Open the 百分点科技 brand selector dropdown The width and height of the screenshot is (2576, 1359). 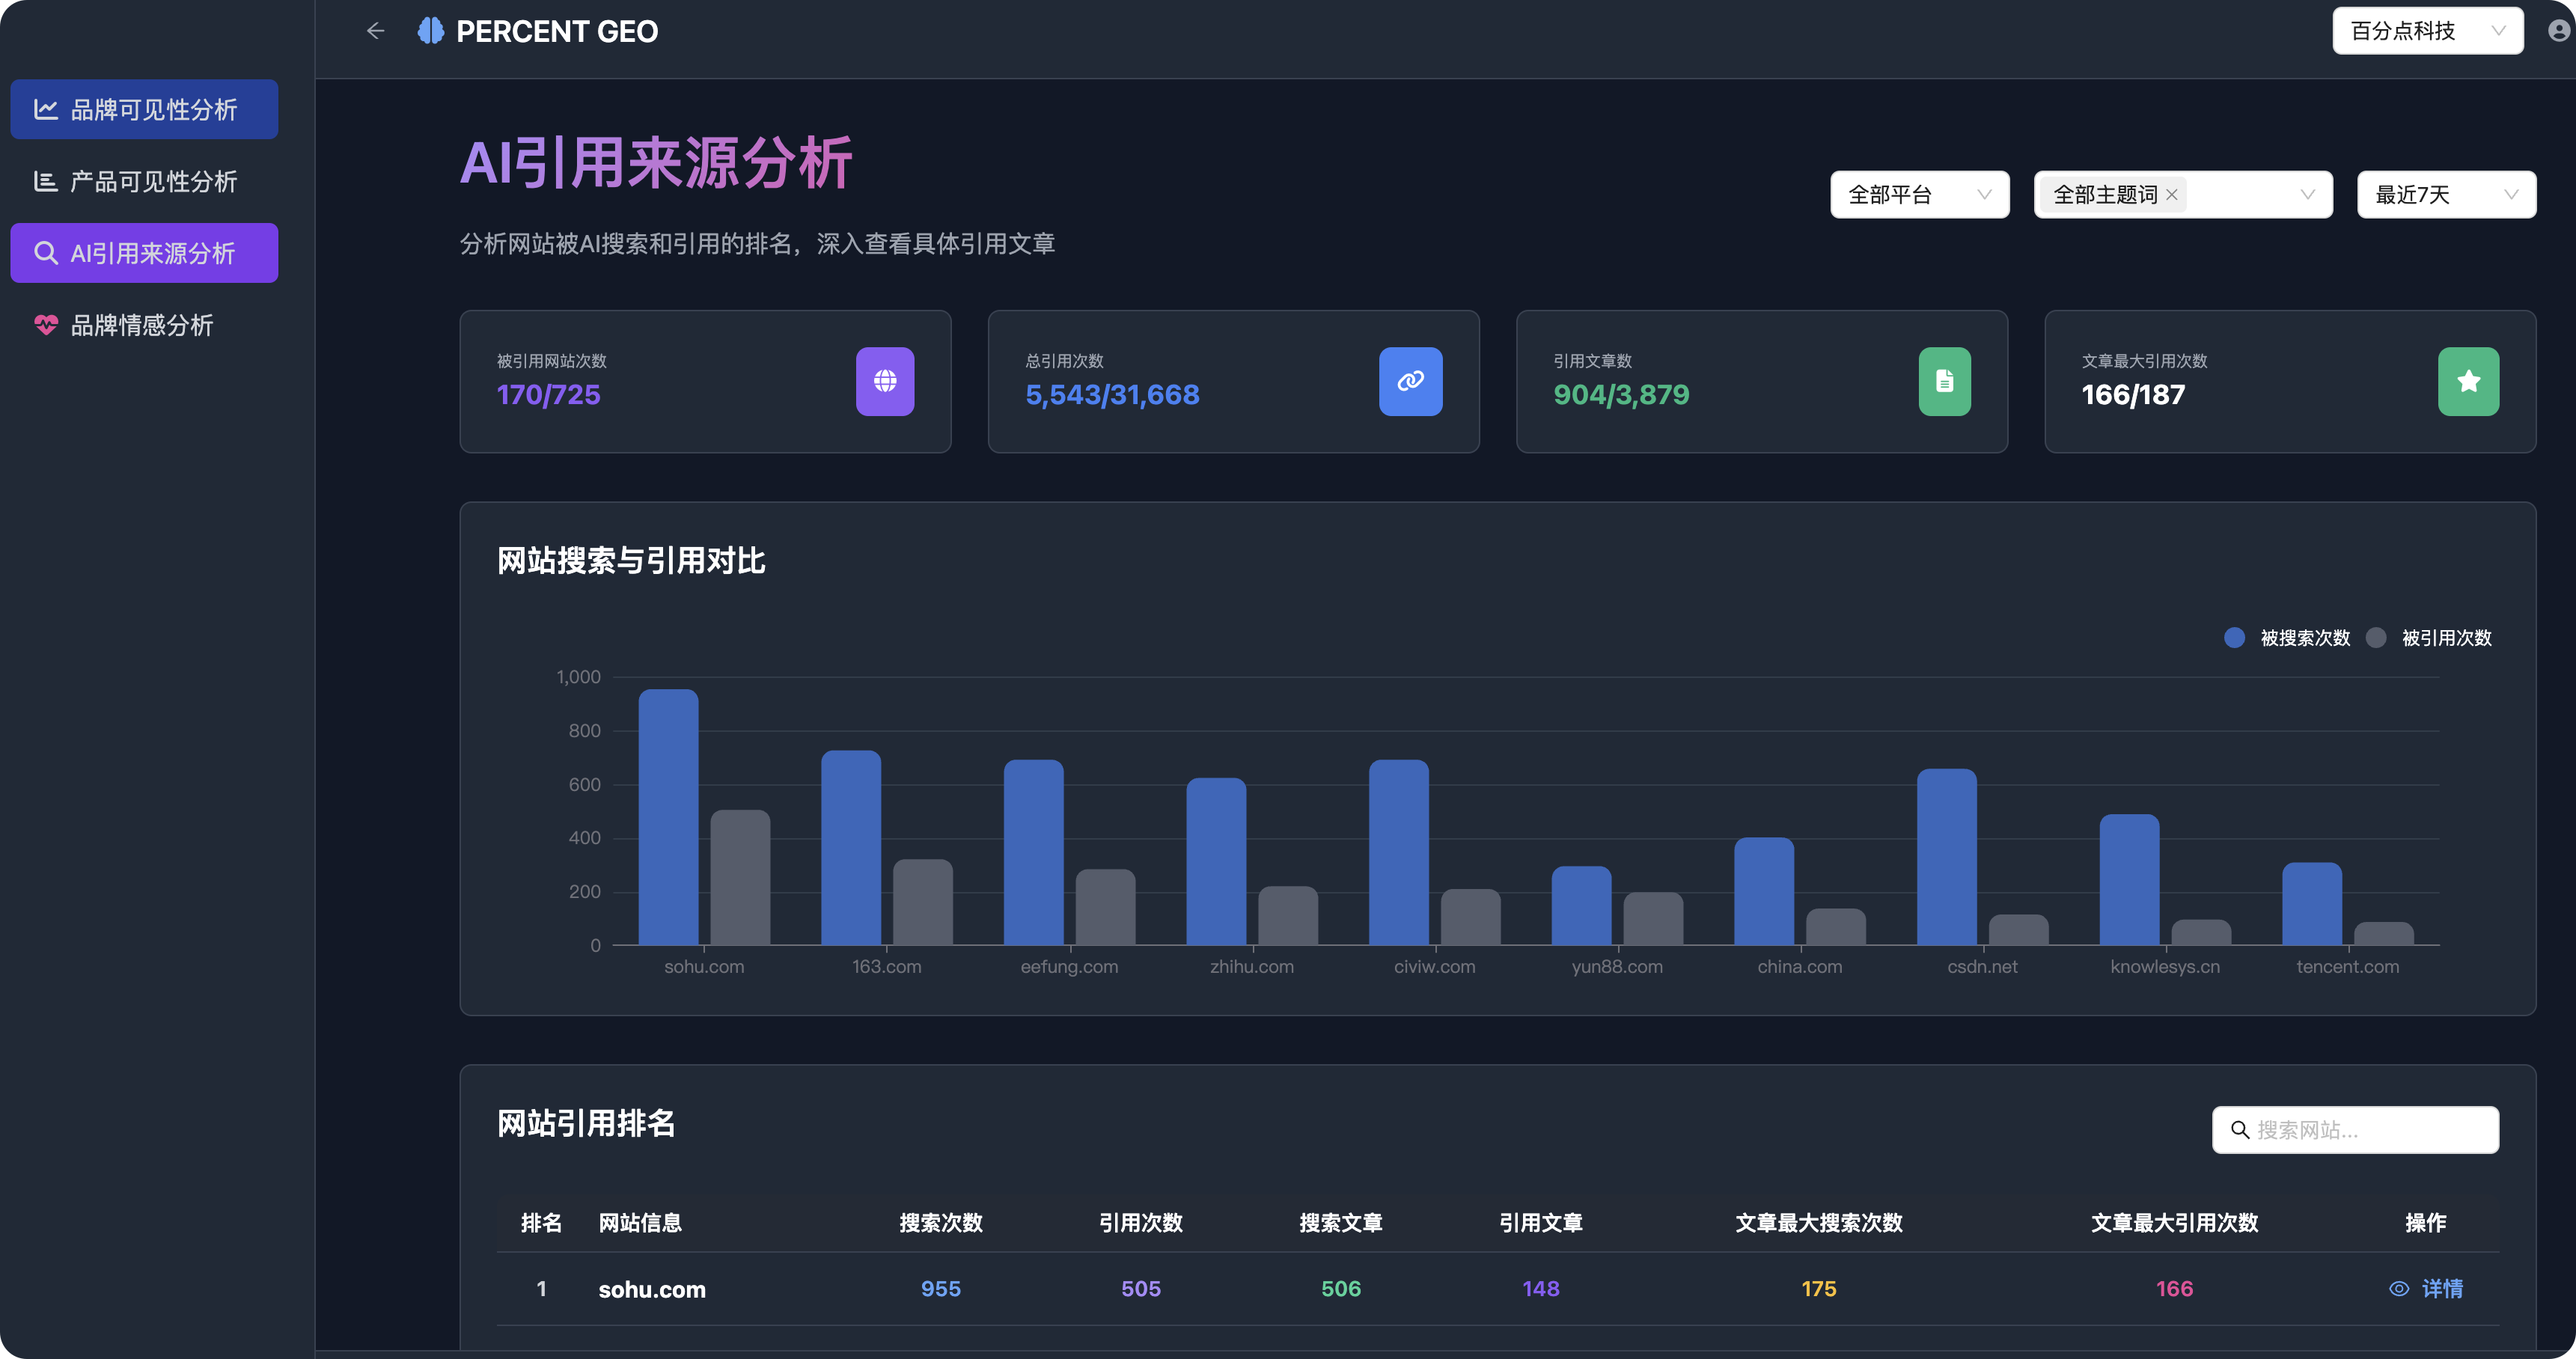pos(2427,31)
